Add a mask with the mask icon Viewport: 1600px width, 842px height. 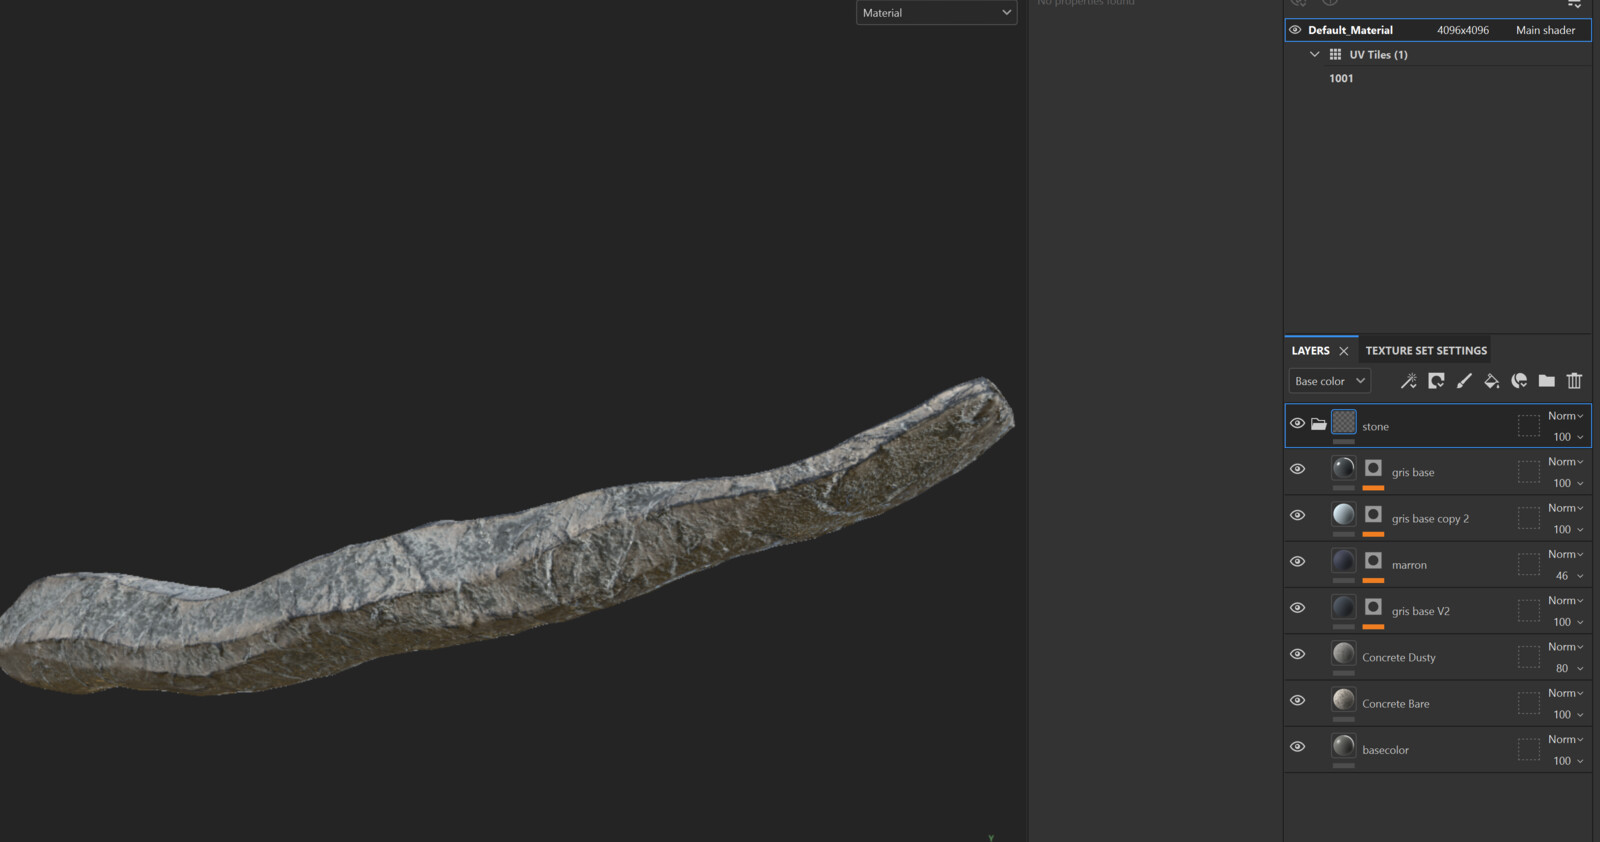1436,381
